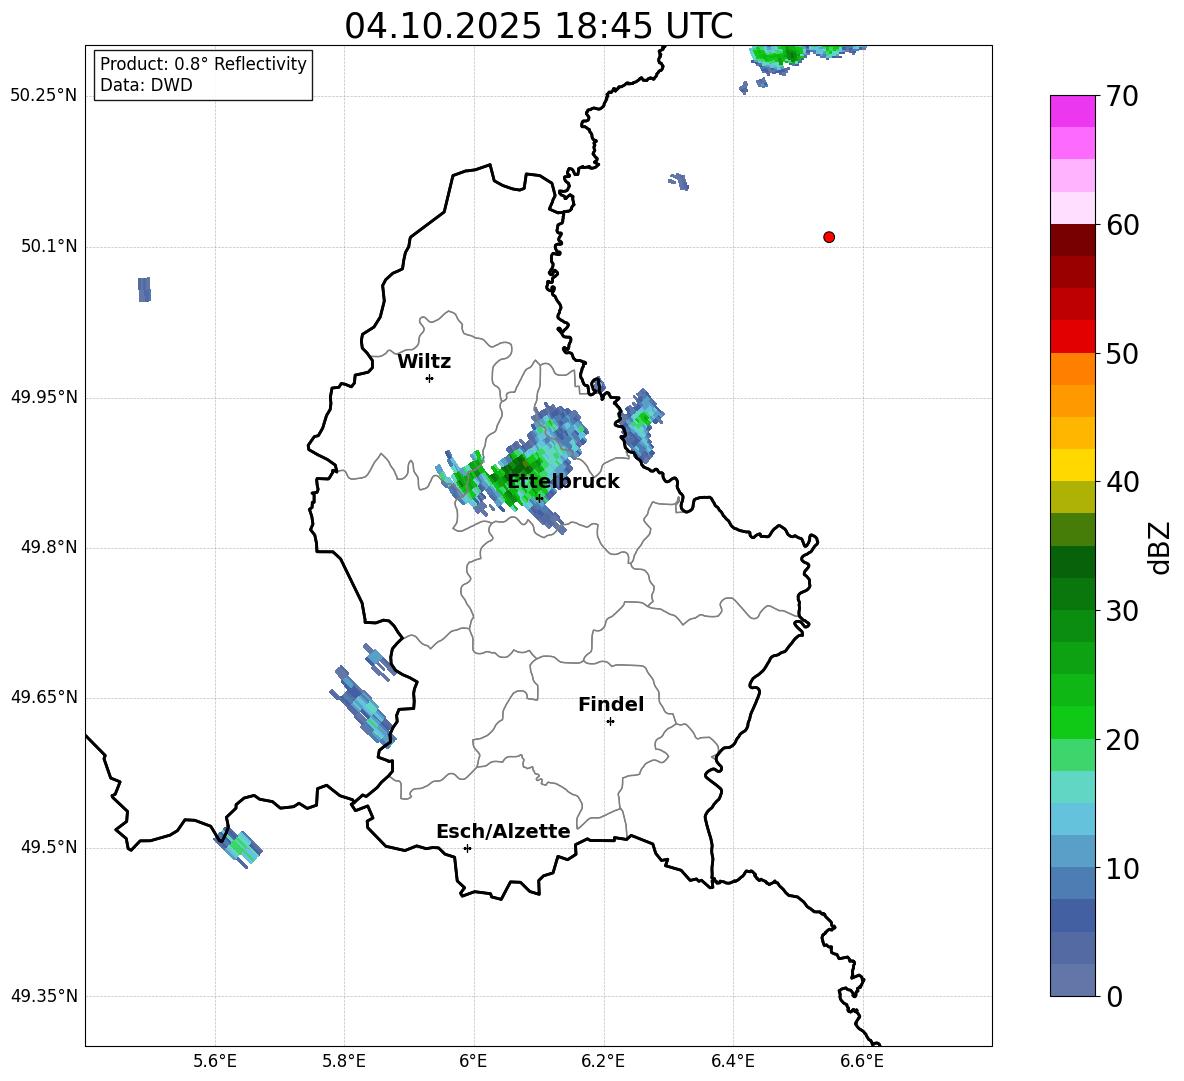This screenshot has height=1081, width=1184.
Task: Click the 5.6°E longitude label
Action: 215,1062
